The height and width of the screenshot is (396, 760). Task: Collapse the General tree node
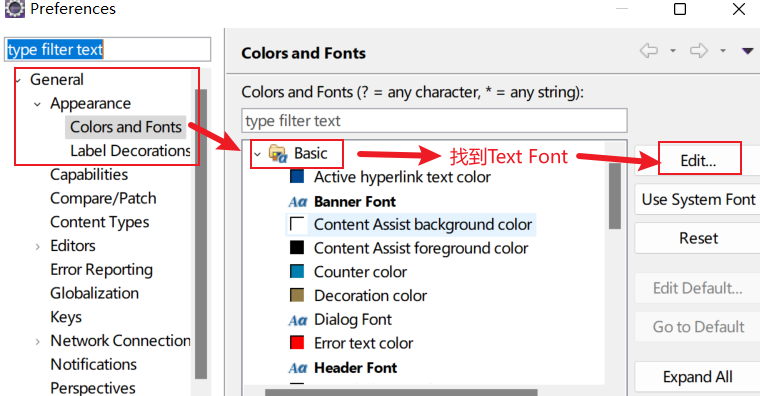(18, 80)
